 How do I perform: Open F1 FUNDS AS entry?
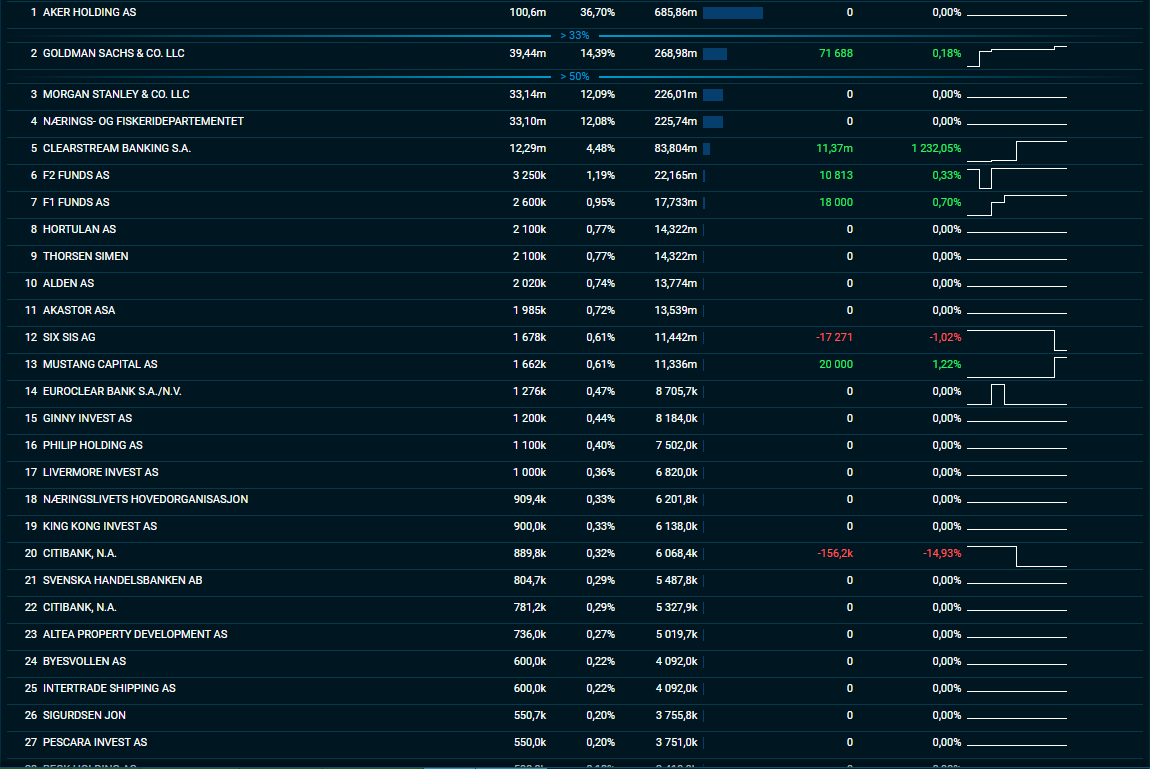click(76, 203)
